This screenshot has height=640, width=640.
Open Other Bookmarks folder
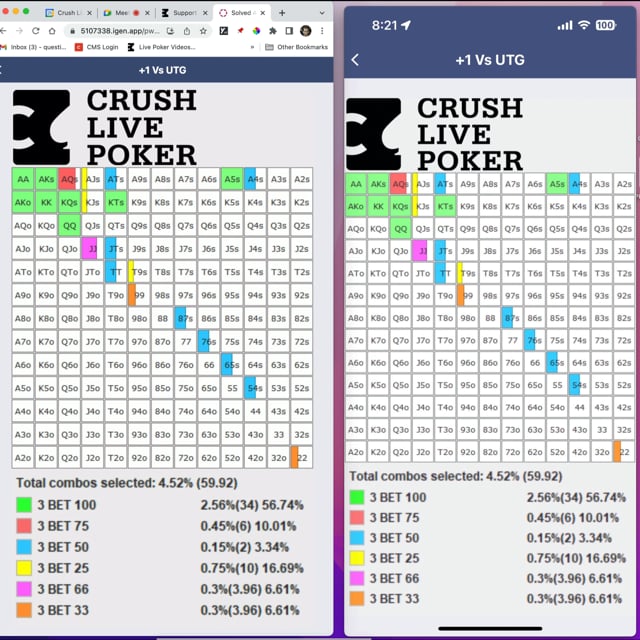tap(297, 47)
